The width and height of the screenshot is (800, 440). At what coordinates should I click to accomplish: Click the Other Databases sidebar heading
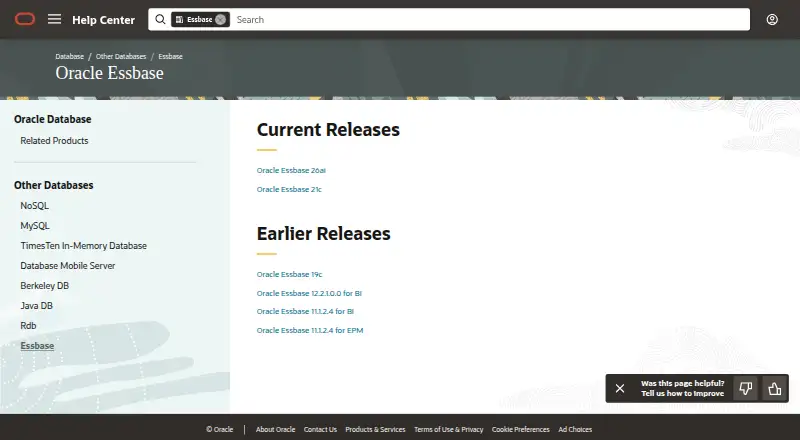pos(54,185)
